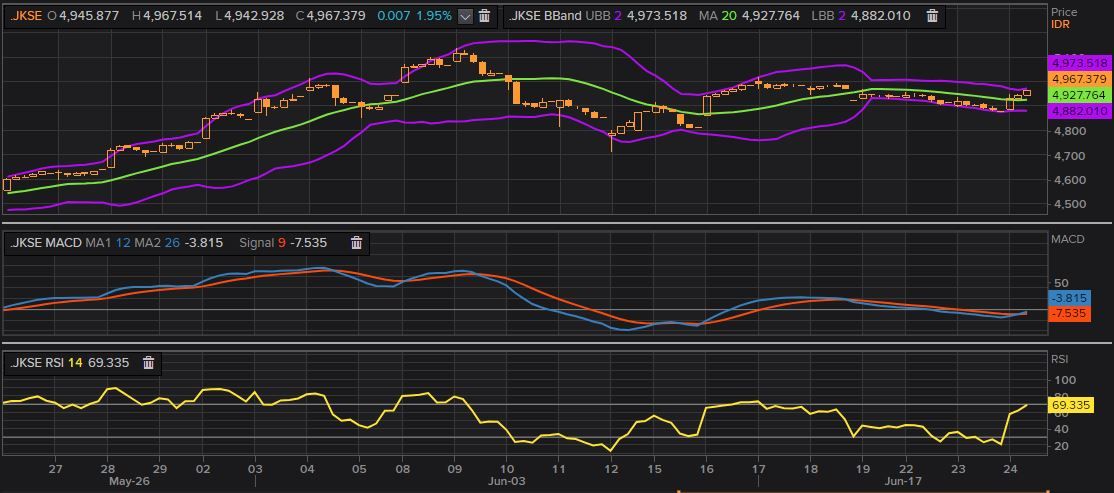Viewport: 1114px width, 493px height.
Task: Select the .JKSE BBand legend label
Action: [545, 16]
